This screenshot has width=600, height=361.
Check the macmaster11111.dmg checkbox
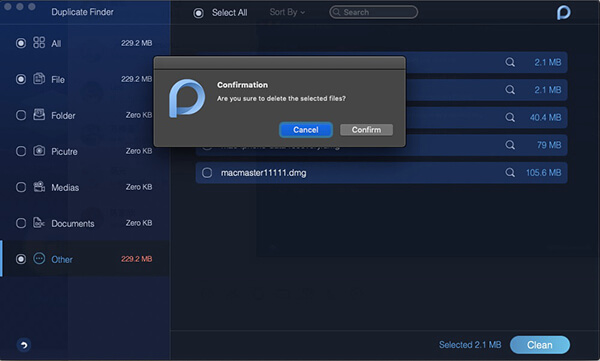click(x=207, y=173)
